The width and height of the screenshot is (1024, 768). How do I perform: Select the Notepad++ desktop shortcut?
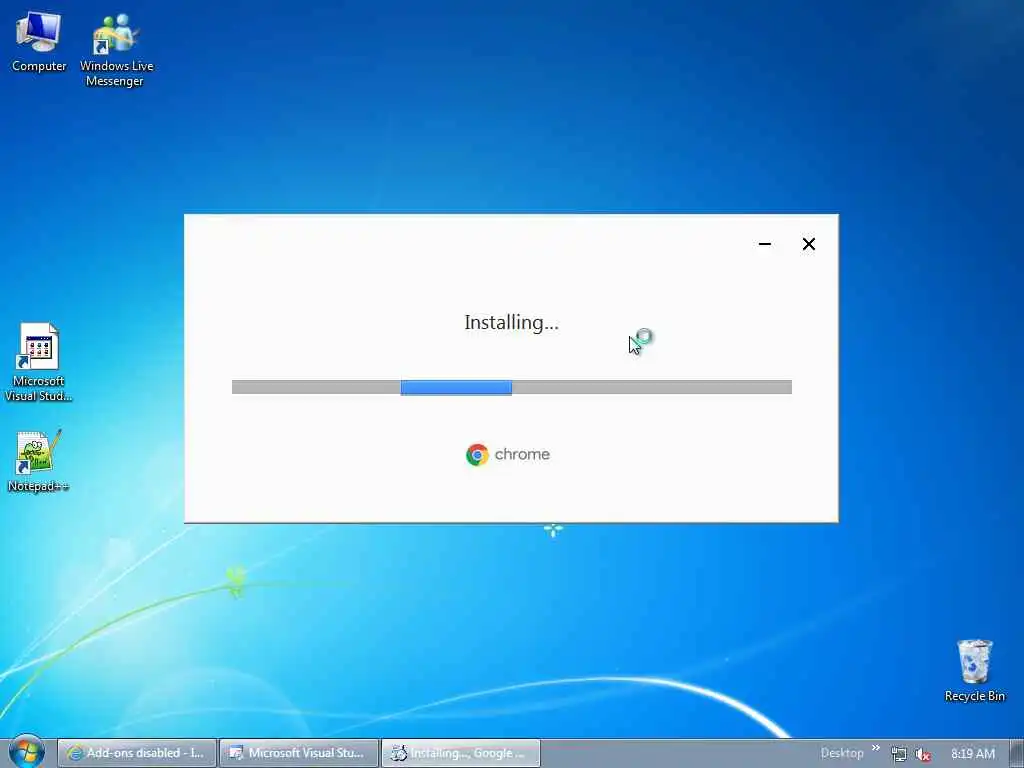(x=38, y=461)
